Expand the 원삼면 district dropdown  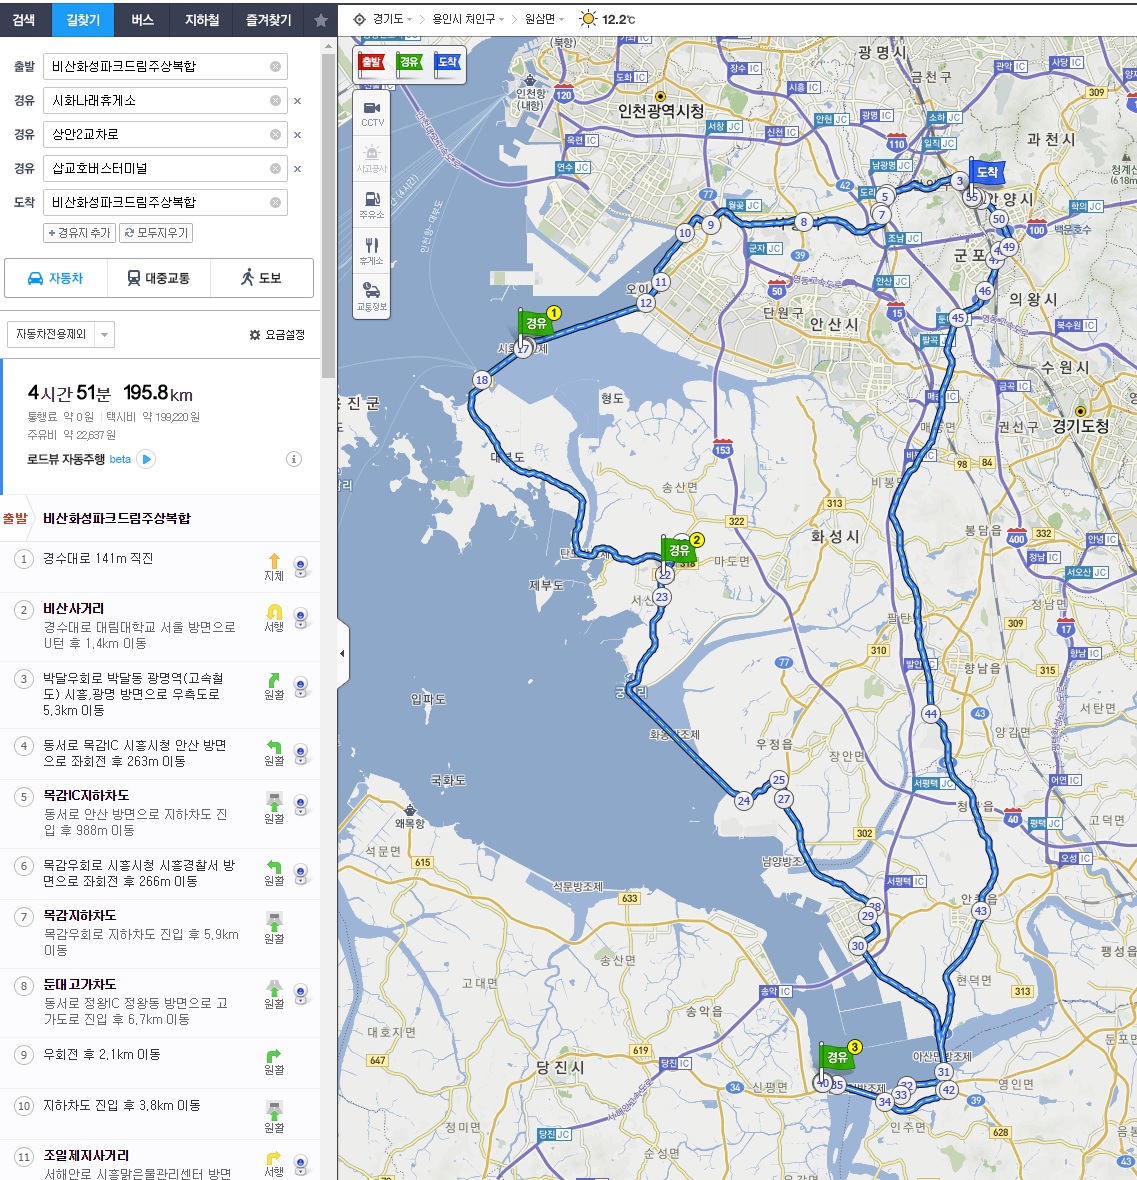(x=544, y=19)
